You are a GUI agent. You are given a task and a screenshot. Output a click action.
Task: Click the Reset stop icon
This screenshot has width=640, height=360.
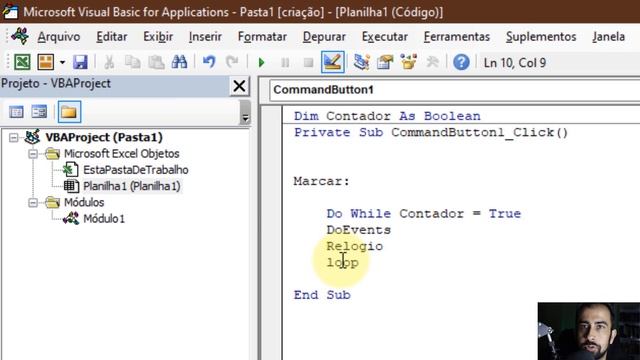(309, 62)
